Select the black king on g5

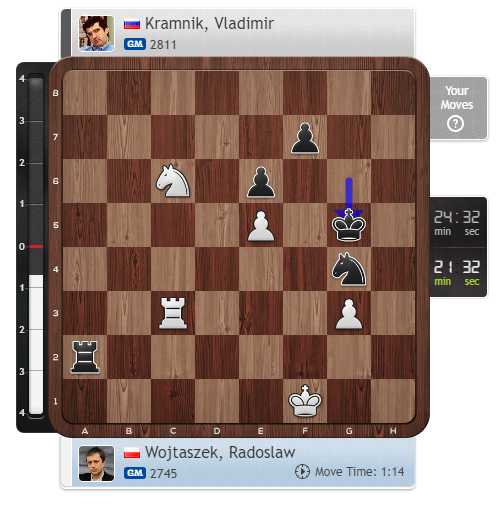349,225
